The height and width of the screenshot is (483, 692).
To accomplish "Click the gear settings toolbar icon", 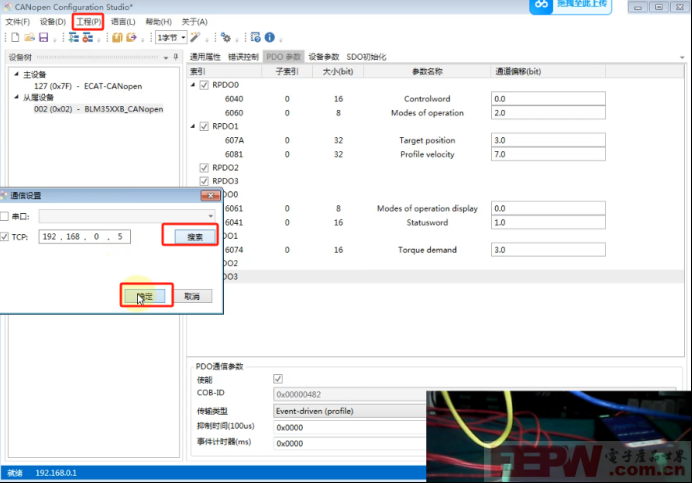I will [x=226, y=38].
